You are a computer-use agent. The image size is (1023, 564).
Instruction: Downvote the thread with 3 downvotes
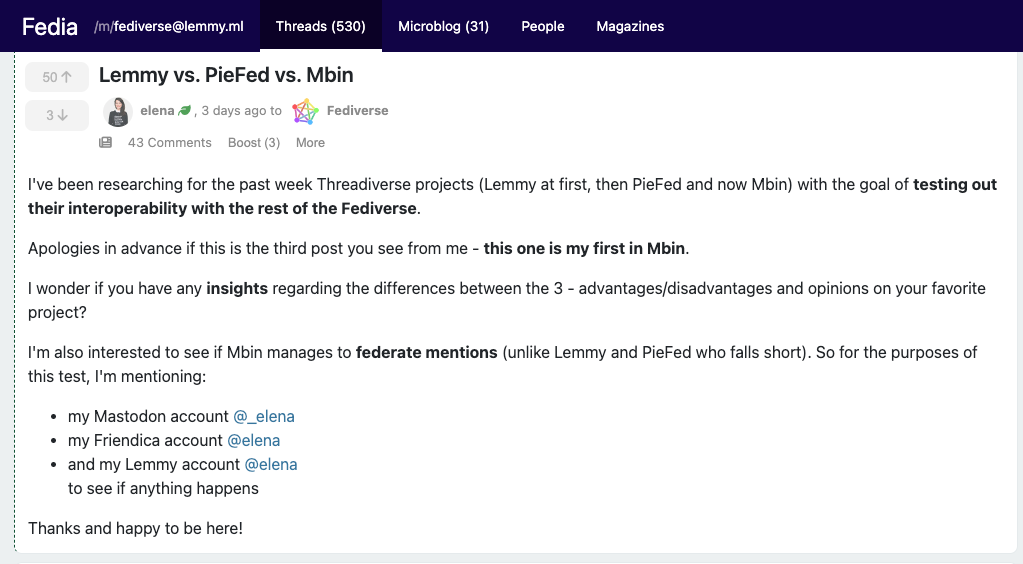coord(57,115)
